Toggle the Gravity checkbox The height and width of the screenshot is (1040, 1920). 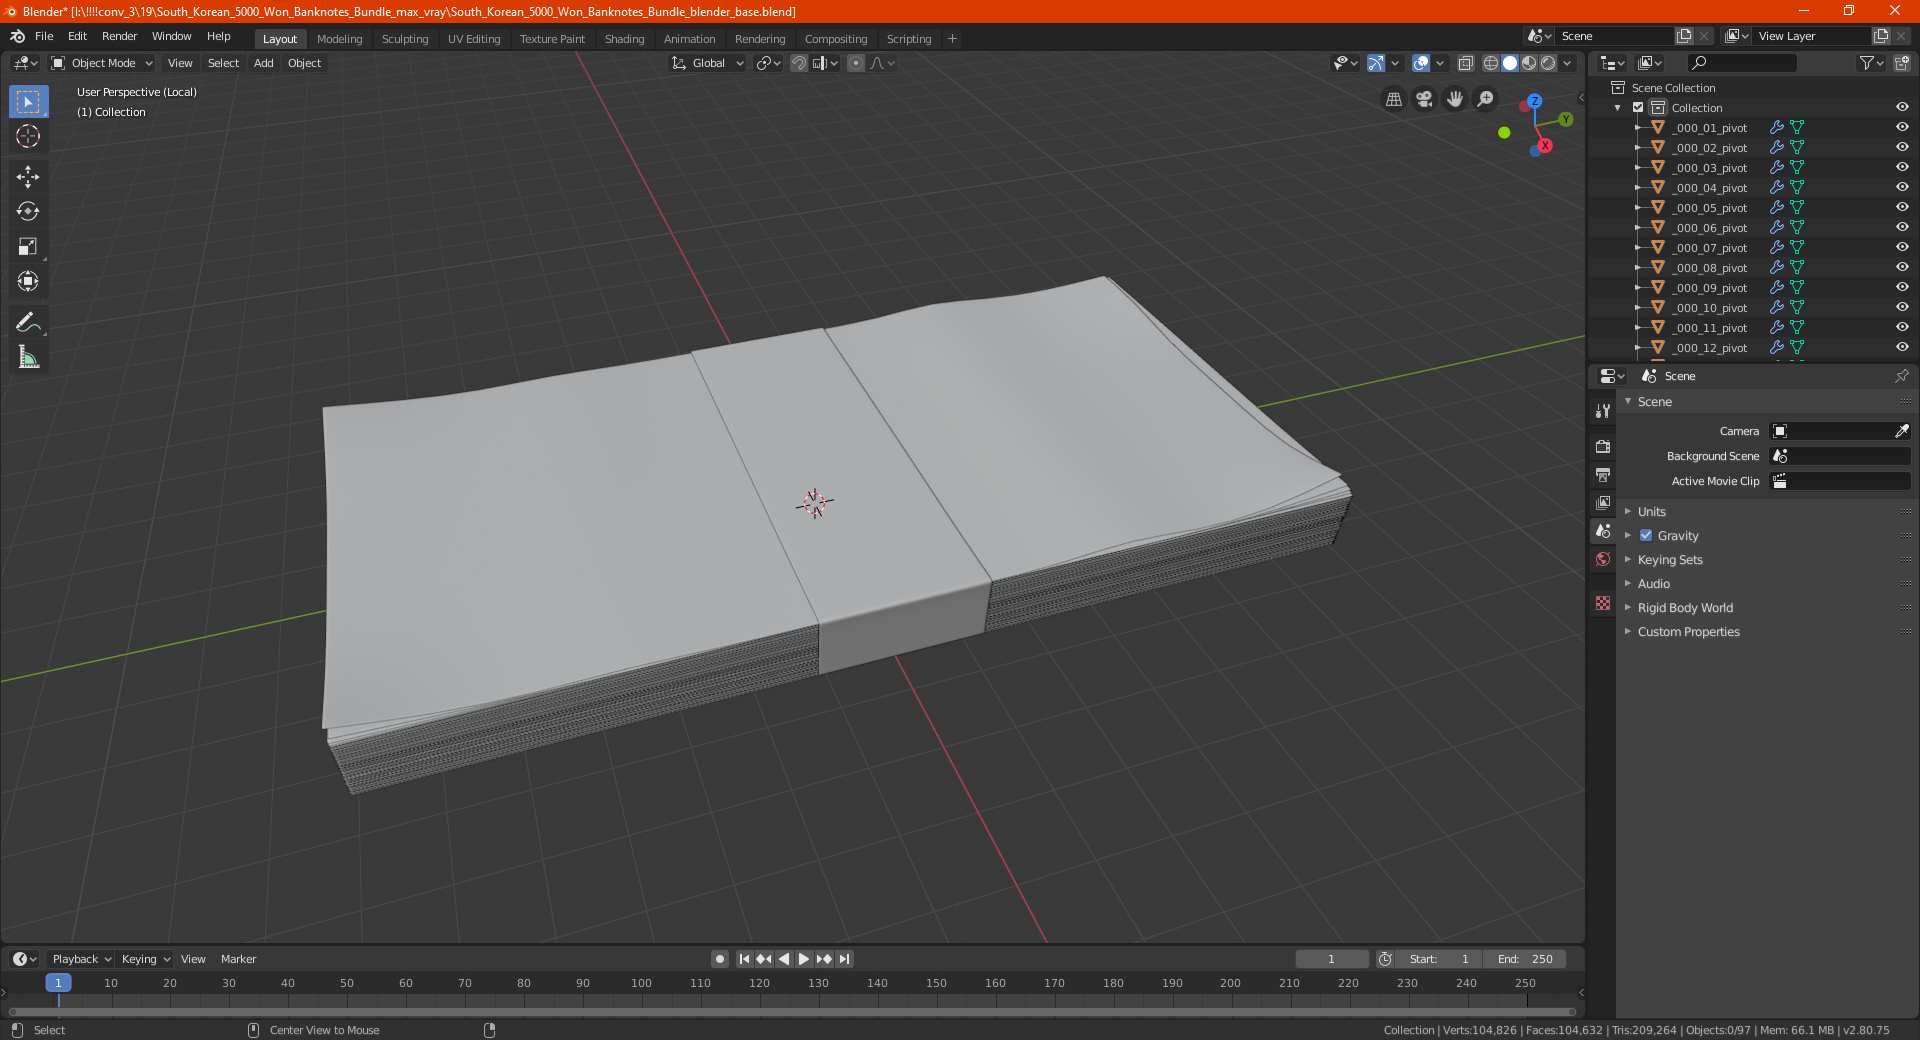(x=1646, y=536)
